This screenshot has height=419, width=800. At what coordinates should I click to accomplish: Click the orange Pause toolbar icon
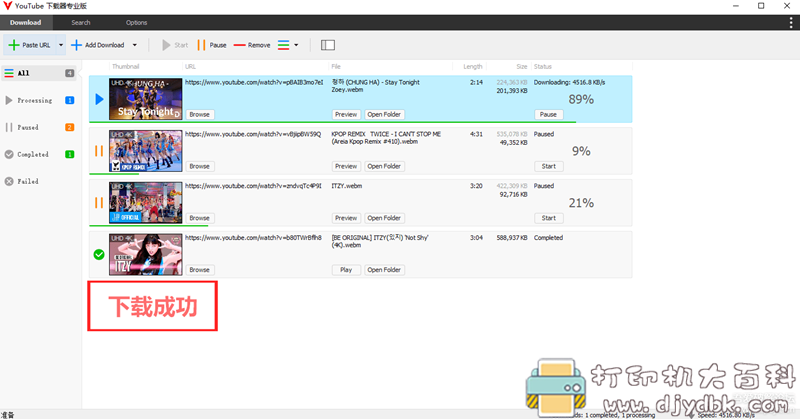[201, 45]
